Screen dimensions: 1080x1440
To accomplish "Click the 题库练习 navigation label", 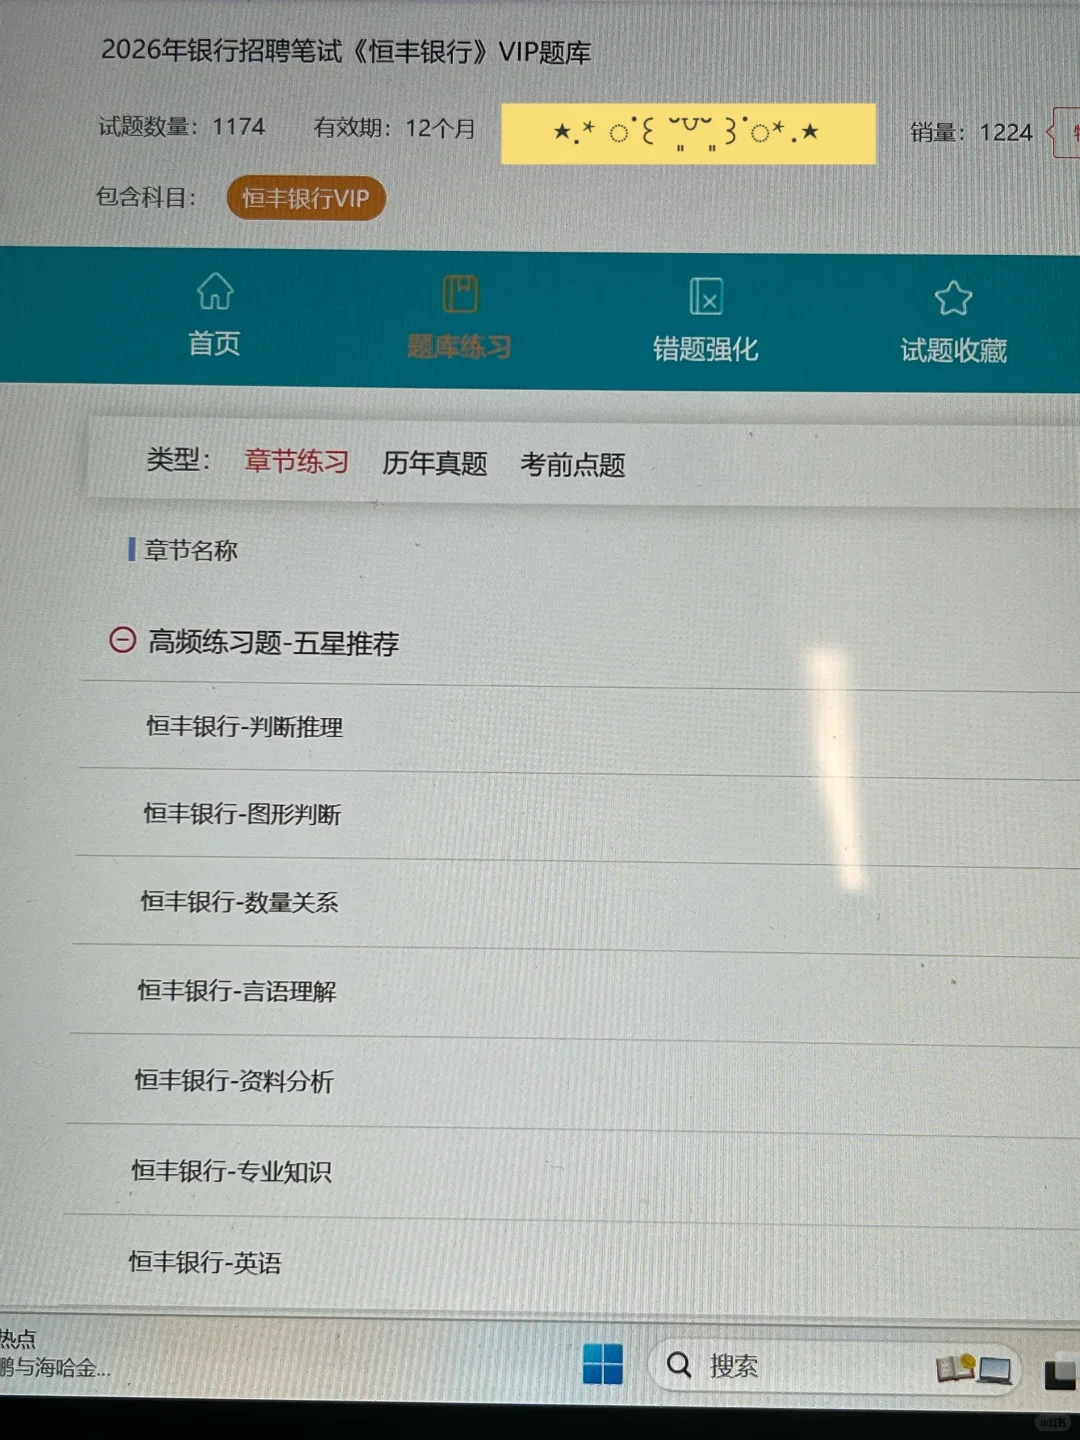I will tap(459, 347).
